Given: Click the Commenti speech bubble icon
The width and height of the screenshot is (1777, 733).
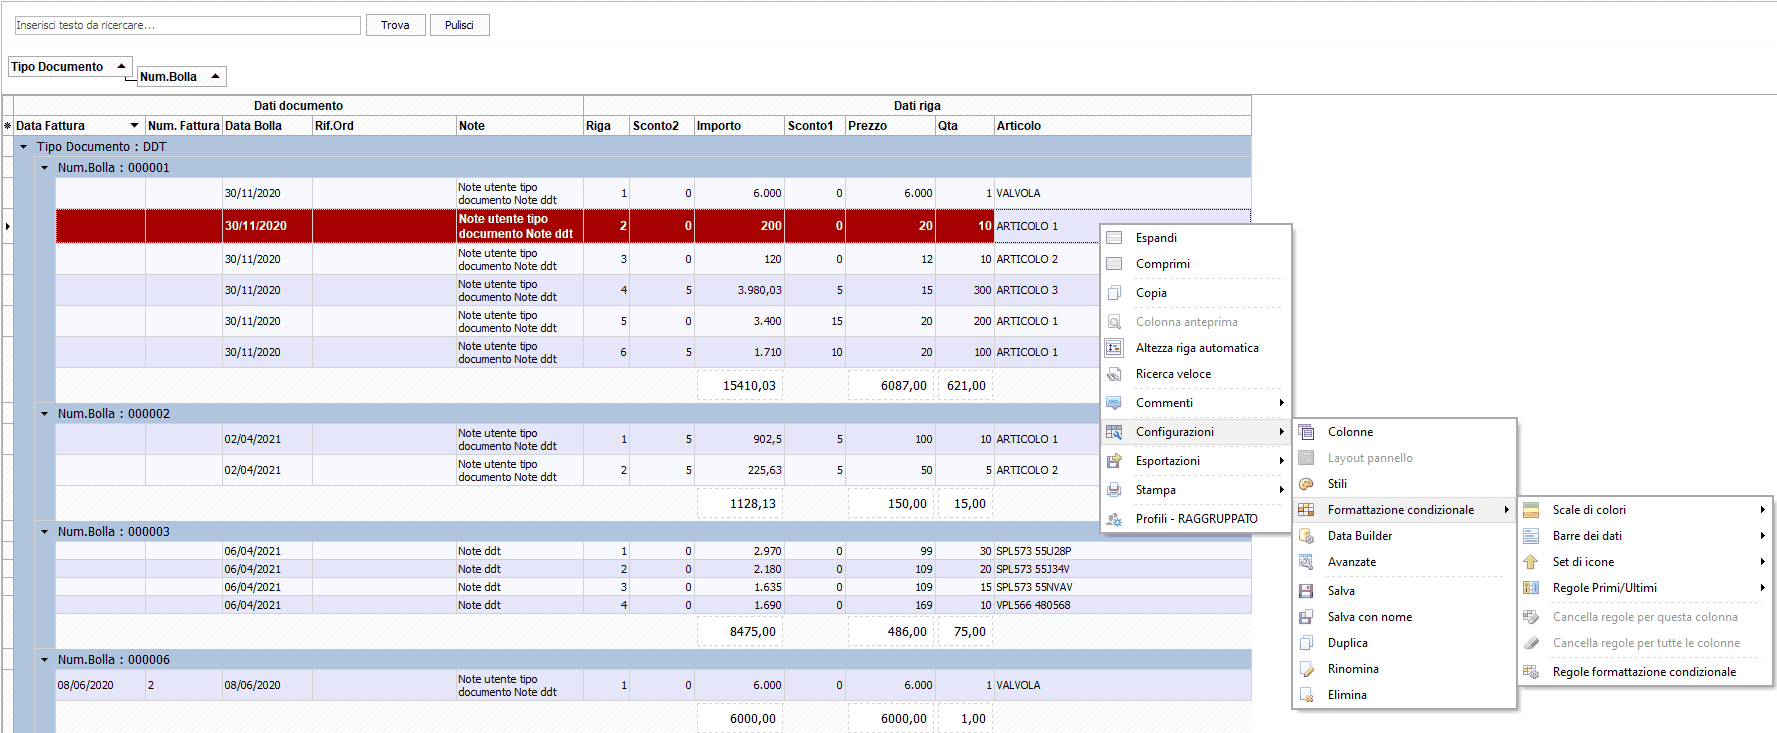Looking at the screenshot, I should (x=1114, y=403).
